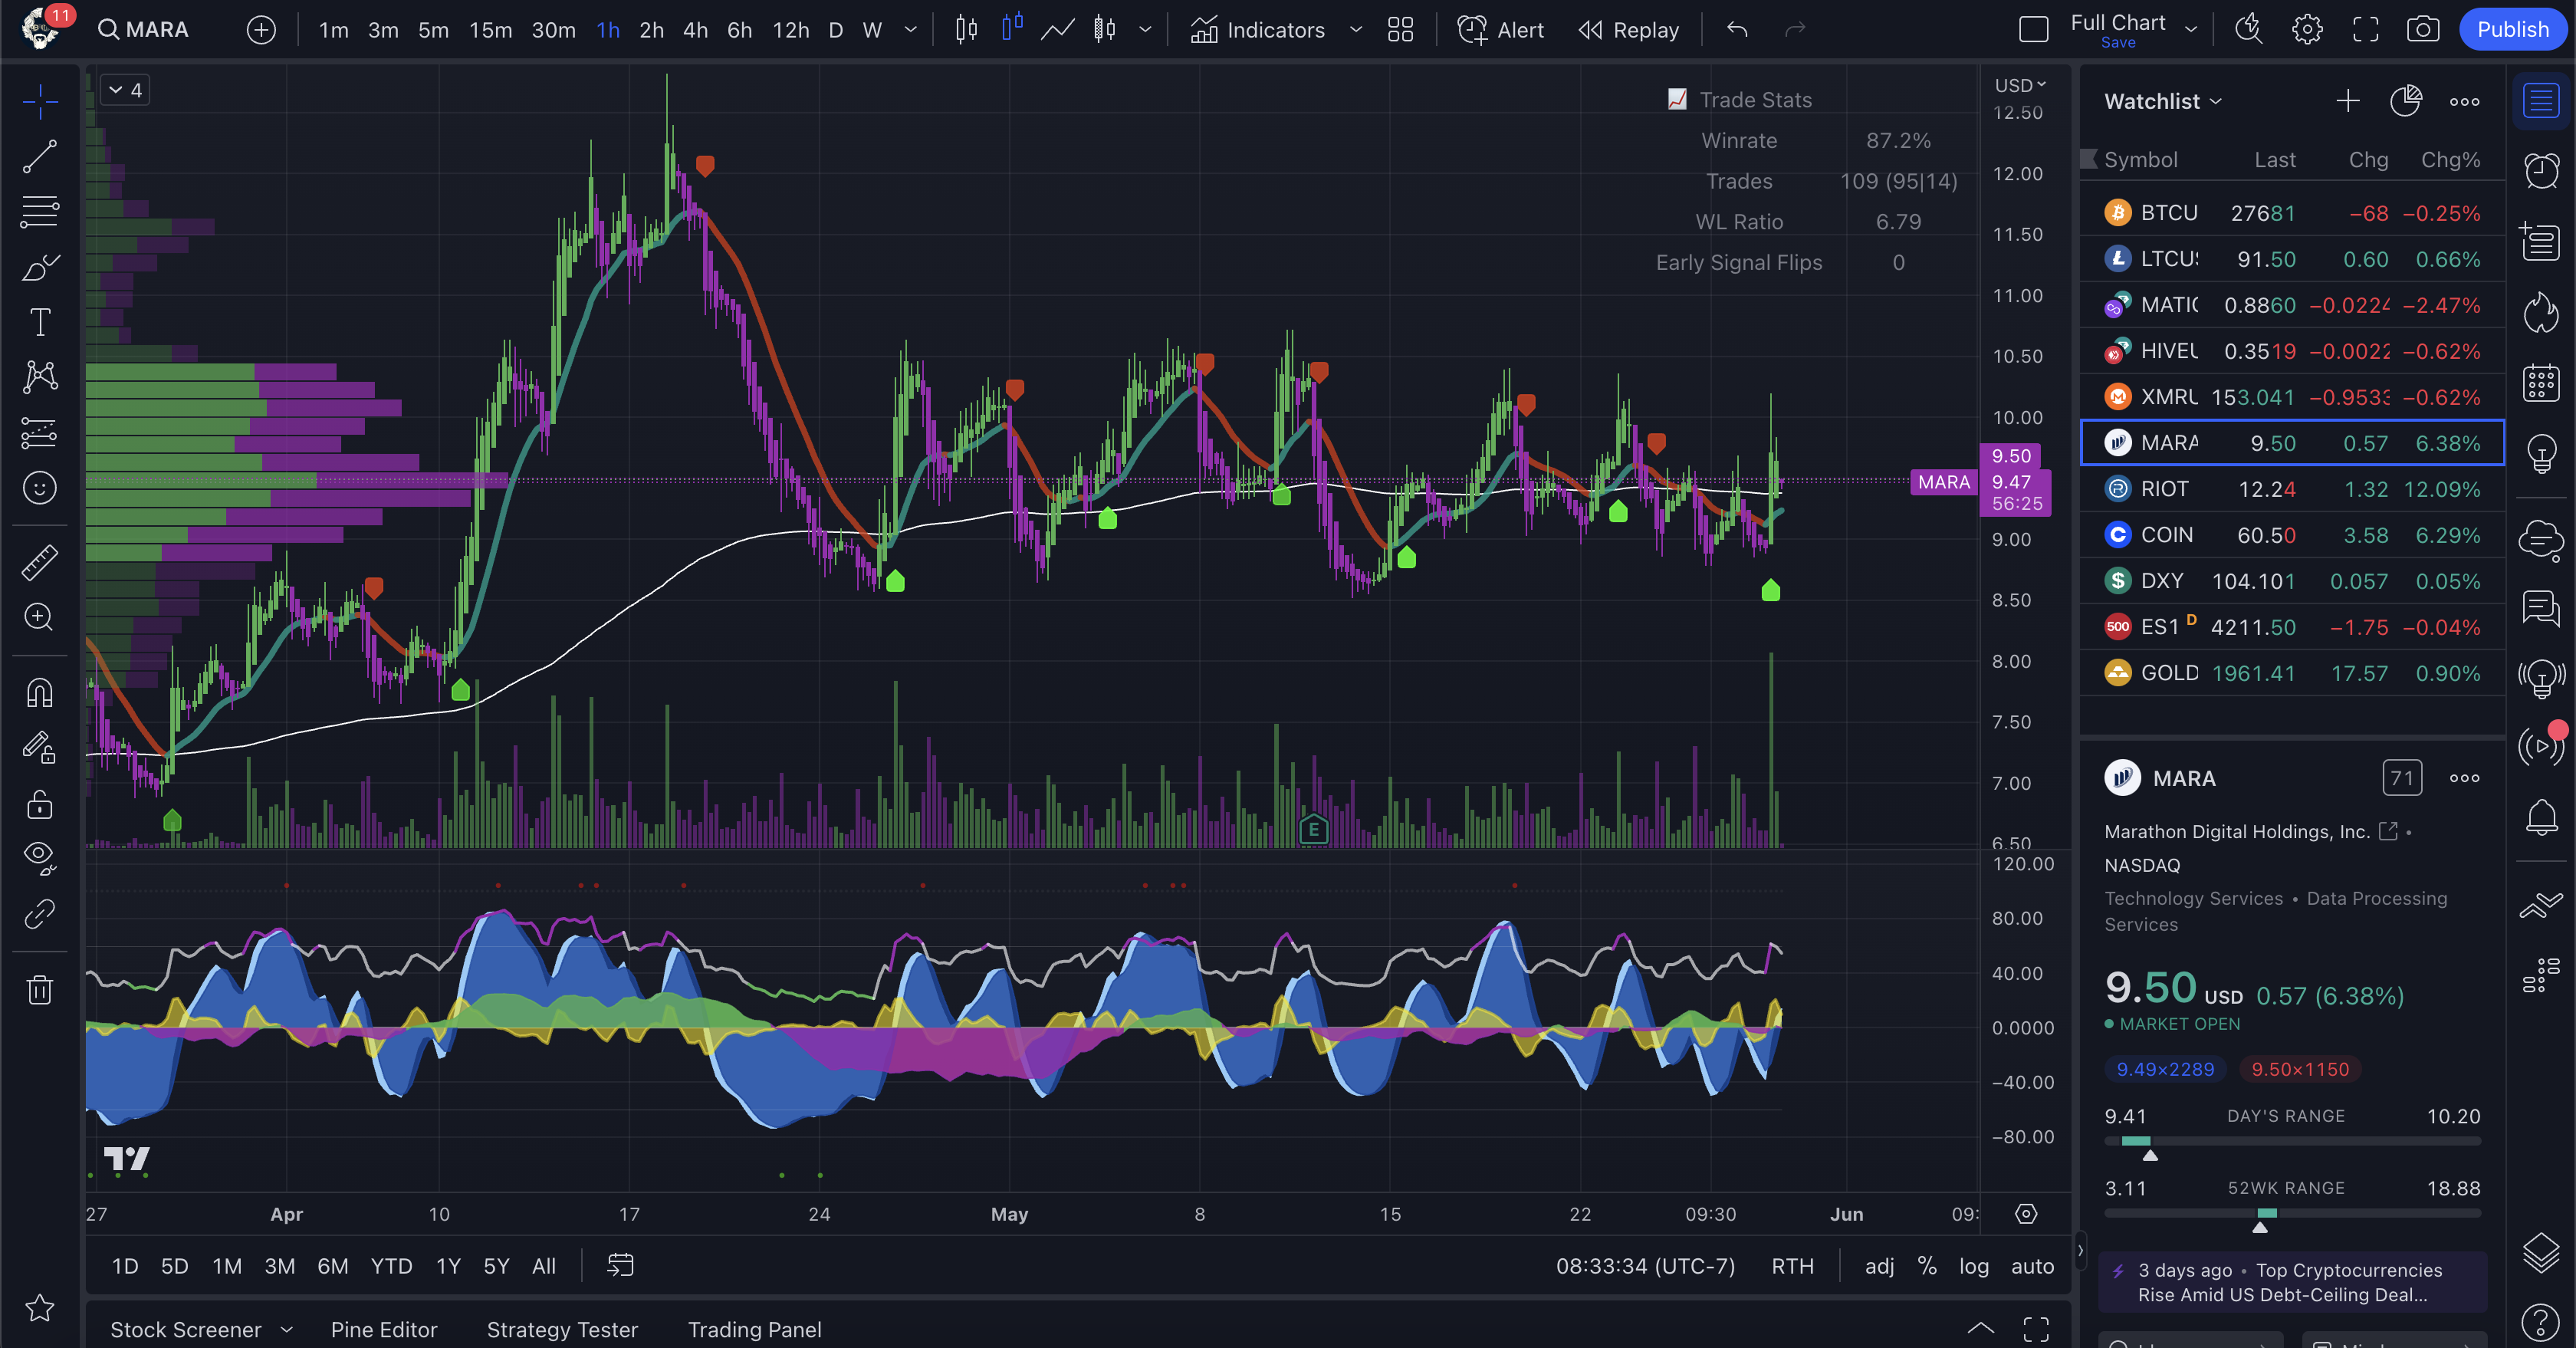
Task: Open chart settings gear
Action: pyautogui.click(x=2307, y=30)
